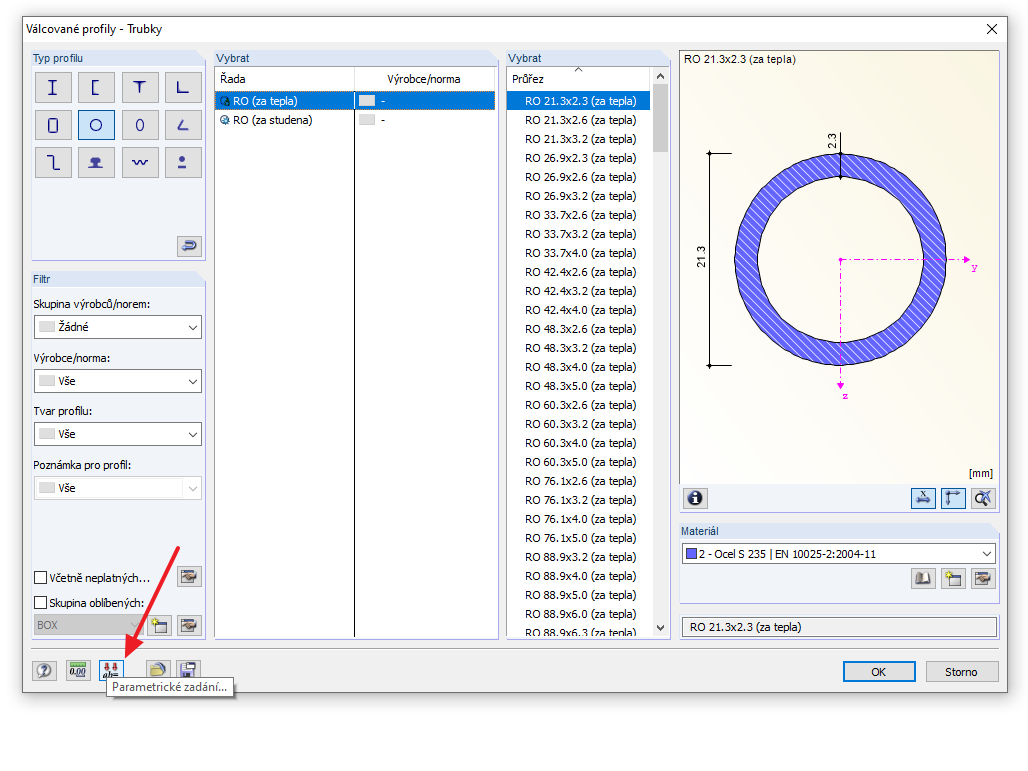
Task: Select the rectangular hollow section profile type
Action: coord(53,125)
